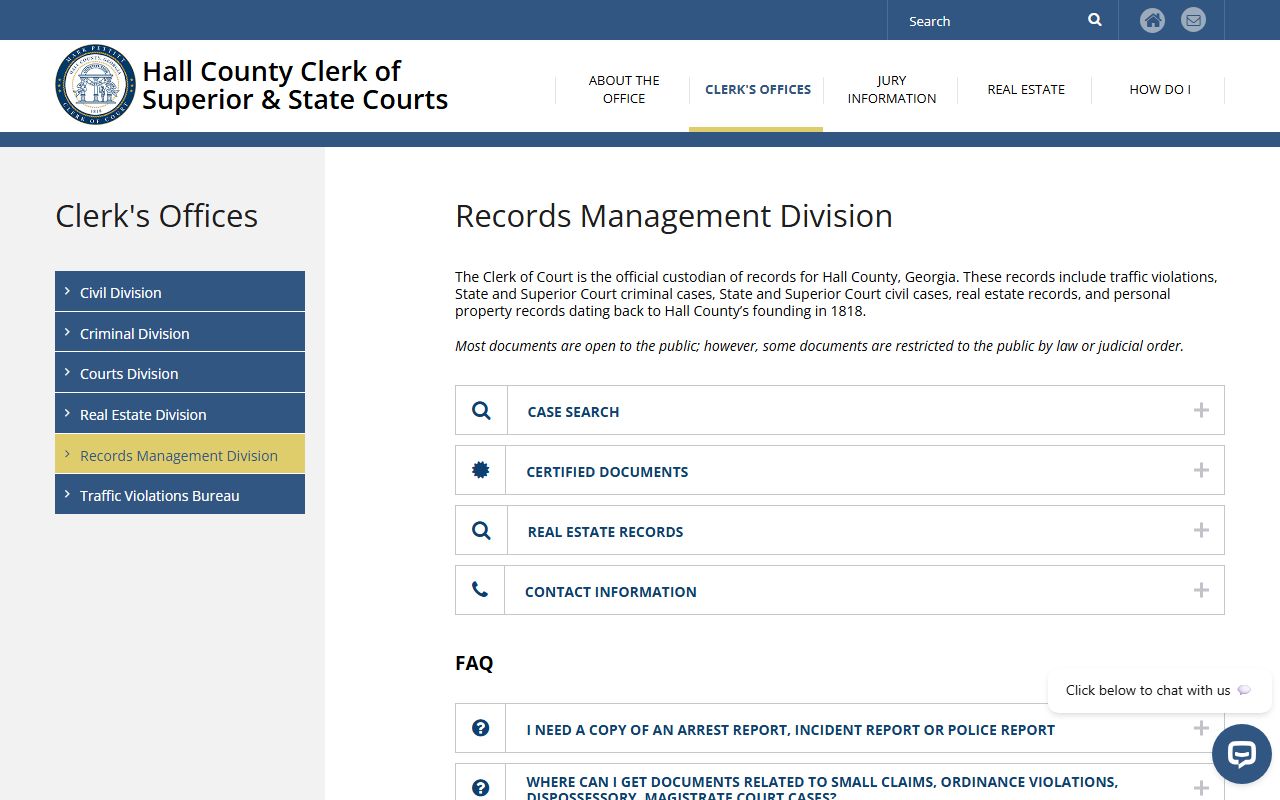Click the Traffic Violations Bureau chevron arrow

(x=67, y=494)
